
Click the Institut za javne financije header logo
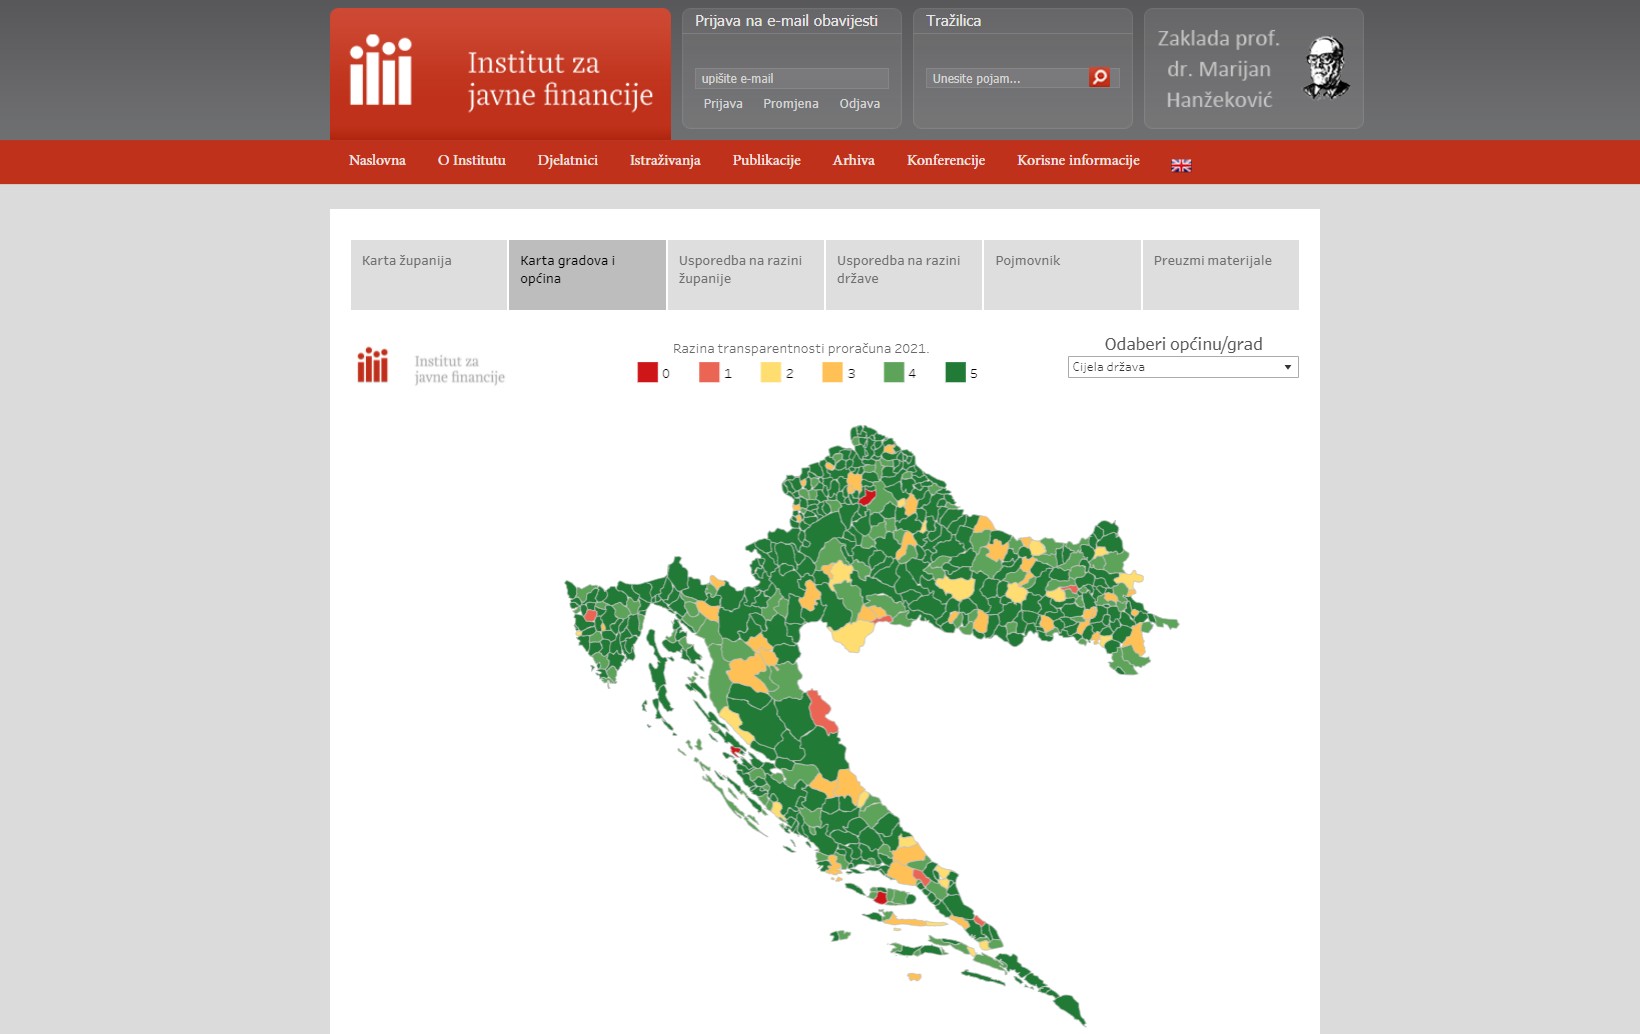[x=500, y=74]
